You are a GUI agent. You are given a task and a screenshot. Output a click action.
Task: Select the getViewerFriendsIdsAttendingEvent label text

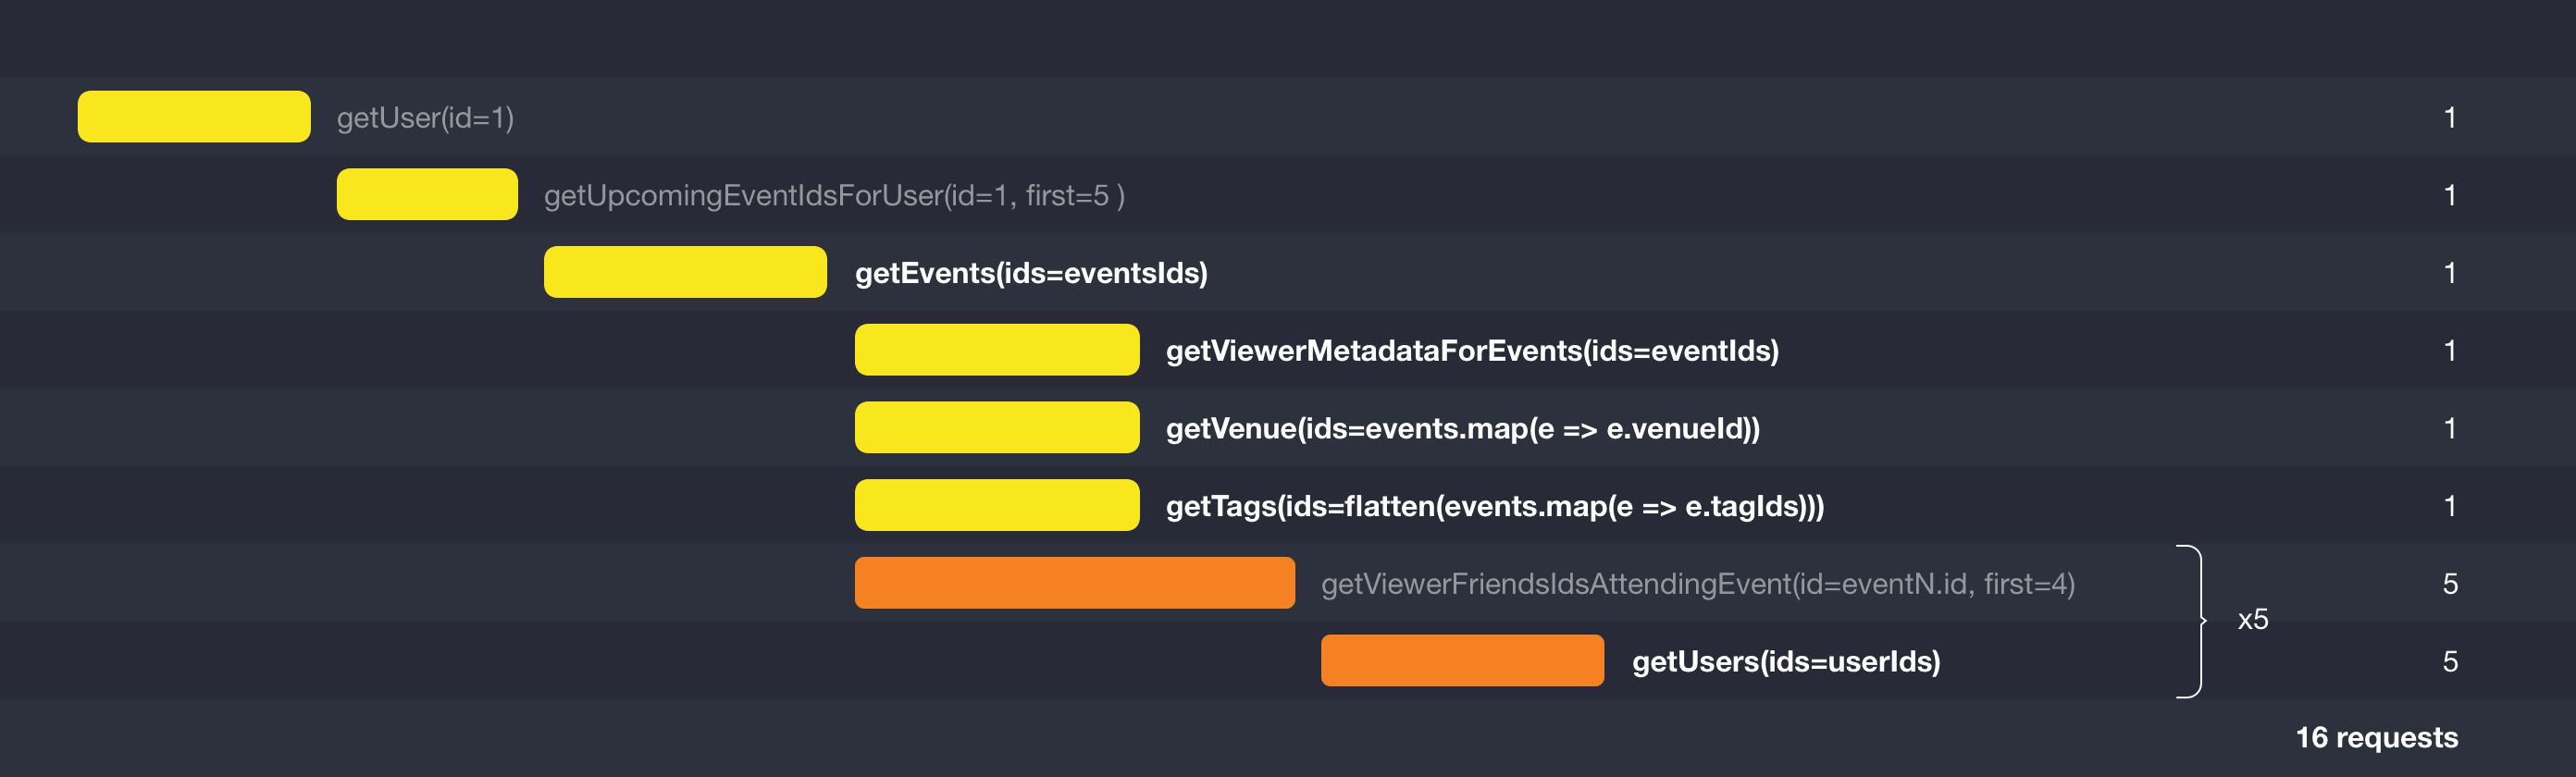click(x=1697, y=584)
